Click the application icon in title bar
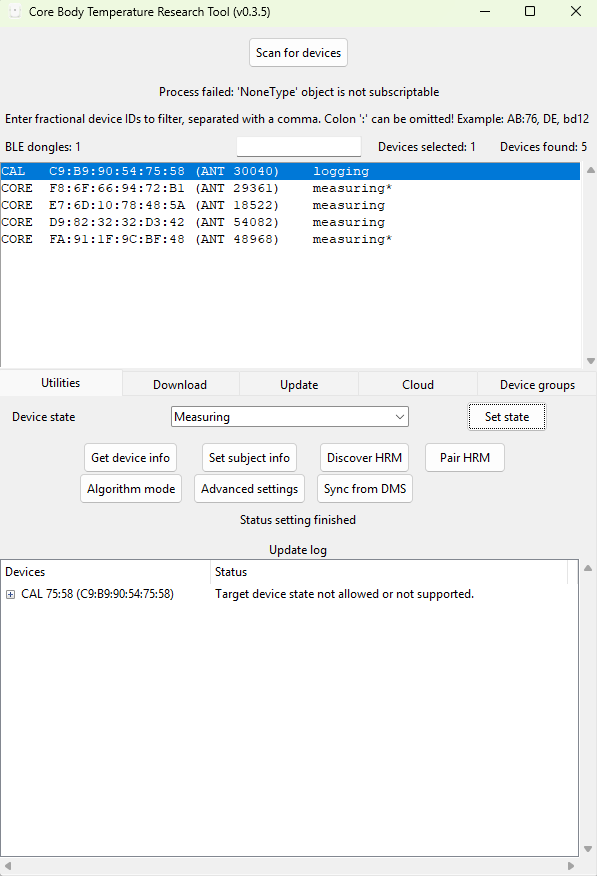 (15, 12)
